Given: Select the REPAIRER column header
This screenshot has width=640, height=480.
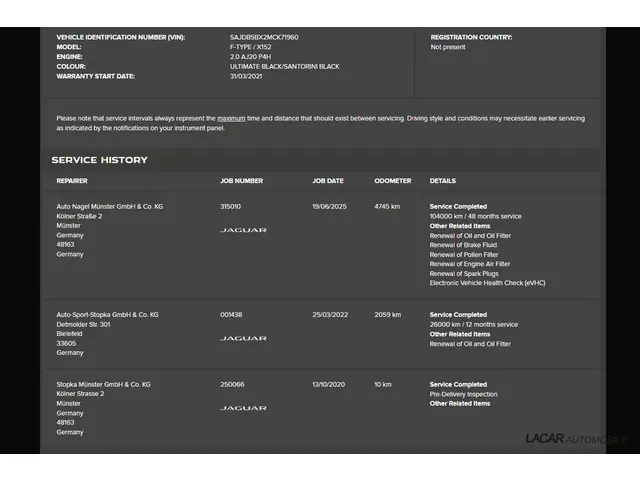Looking at the screenshot, I should coord(72,181).
